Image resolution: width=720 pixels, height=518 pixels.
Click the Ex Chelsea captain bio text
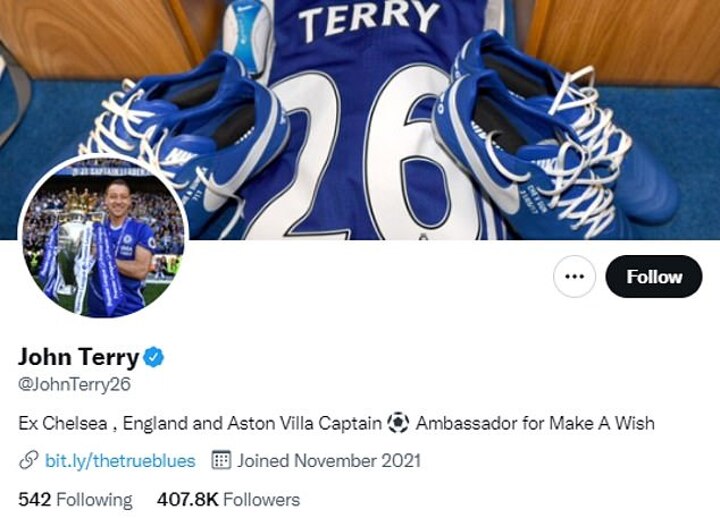(x=200, y=423)
